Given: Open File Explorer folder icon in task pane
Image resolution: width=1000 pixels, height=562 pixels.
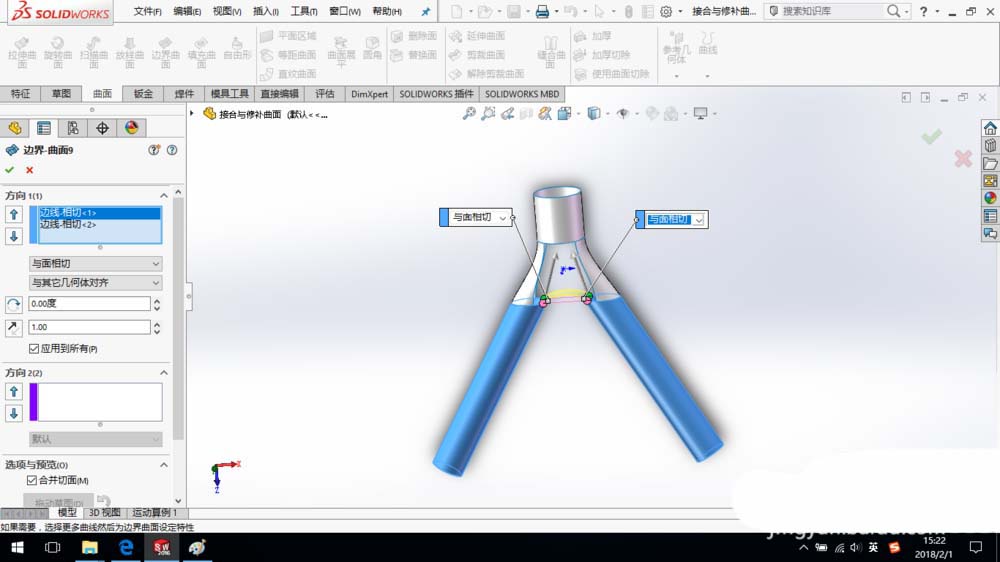Looking at the screenshot, I should click(x=990, y=164).
